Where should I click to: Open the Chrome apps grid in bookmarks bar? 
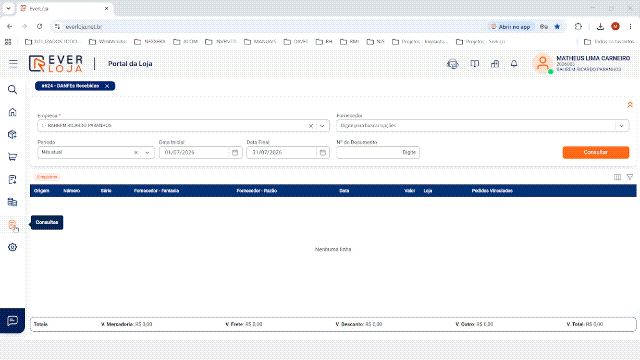[x=8, y=42]
